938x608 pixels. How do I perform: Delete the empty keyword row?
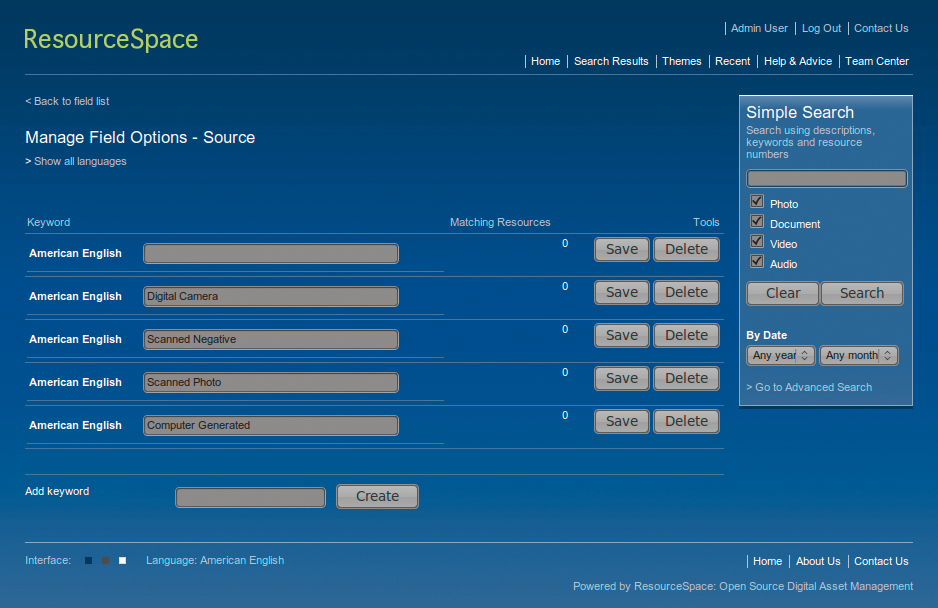click(686, 250)
